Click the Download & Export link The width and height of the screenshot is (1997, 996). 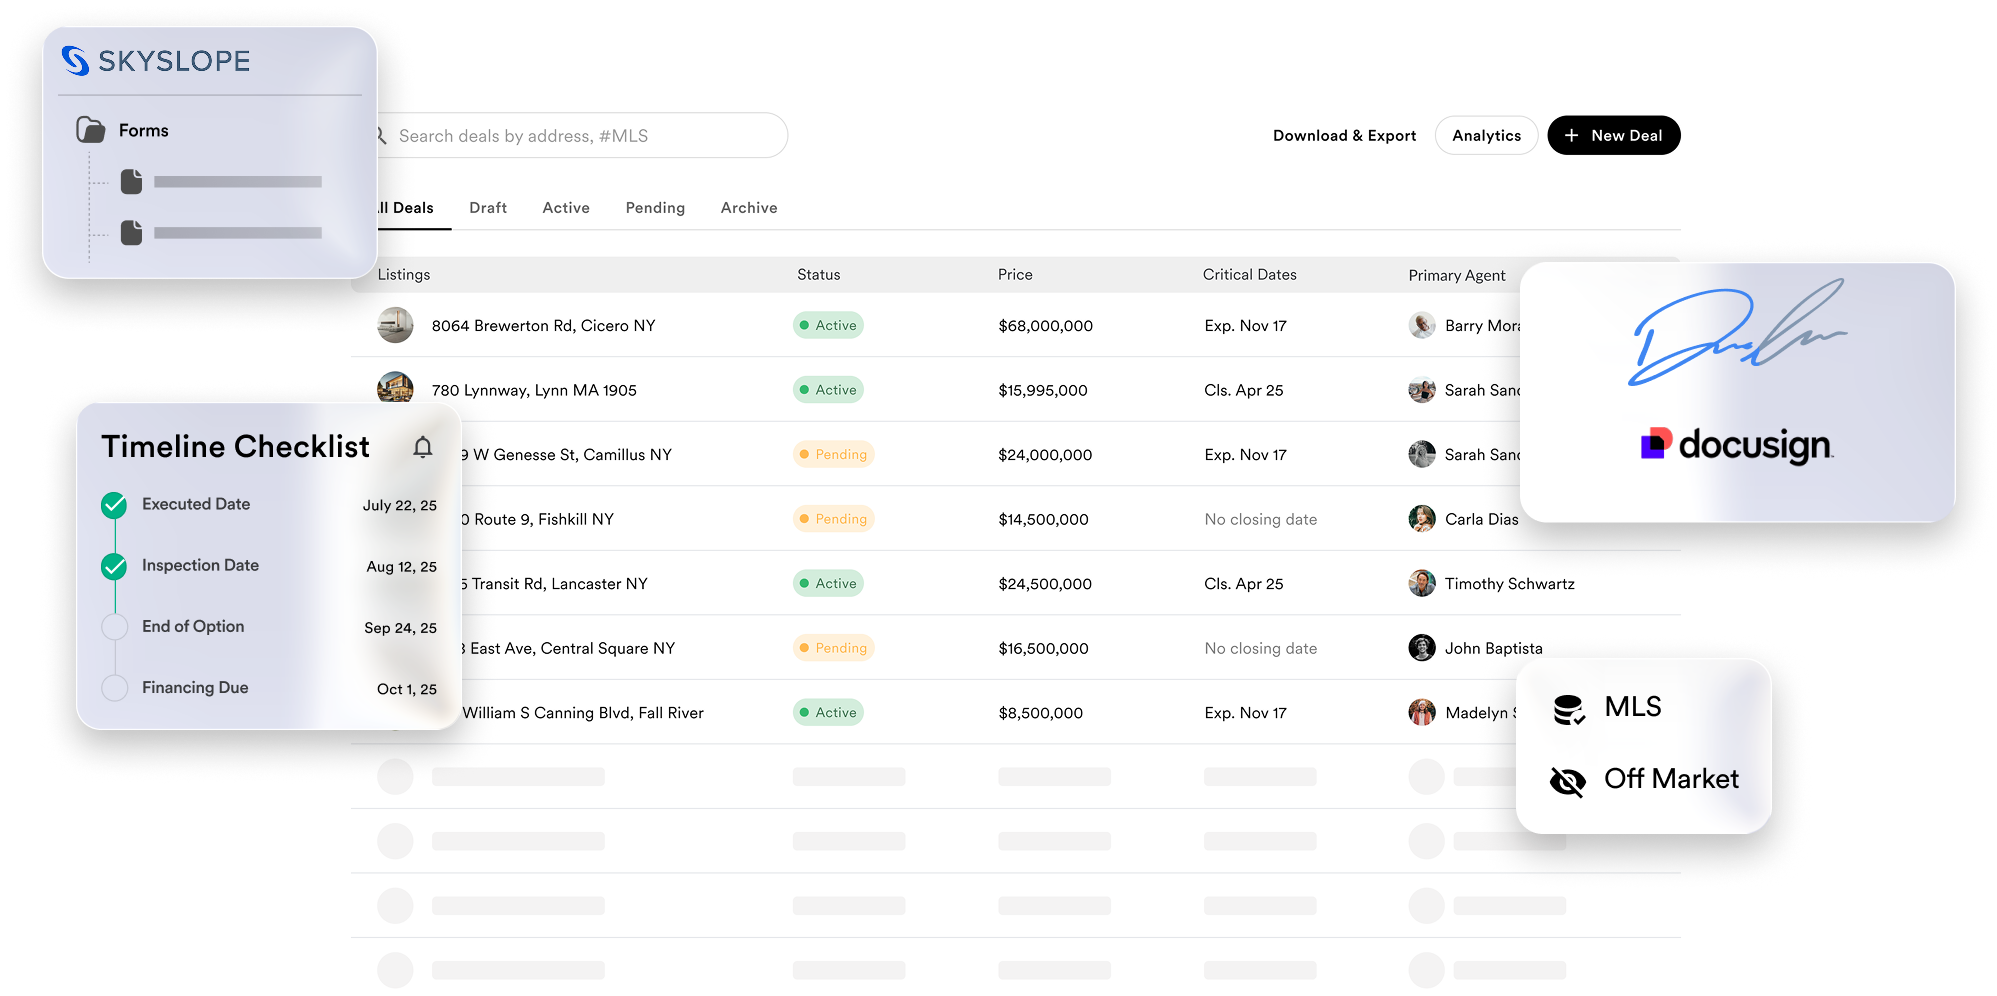[1344, 135]
